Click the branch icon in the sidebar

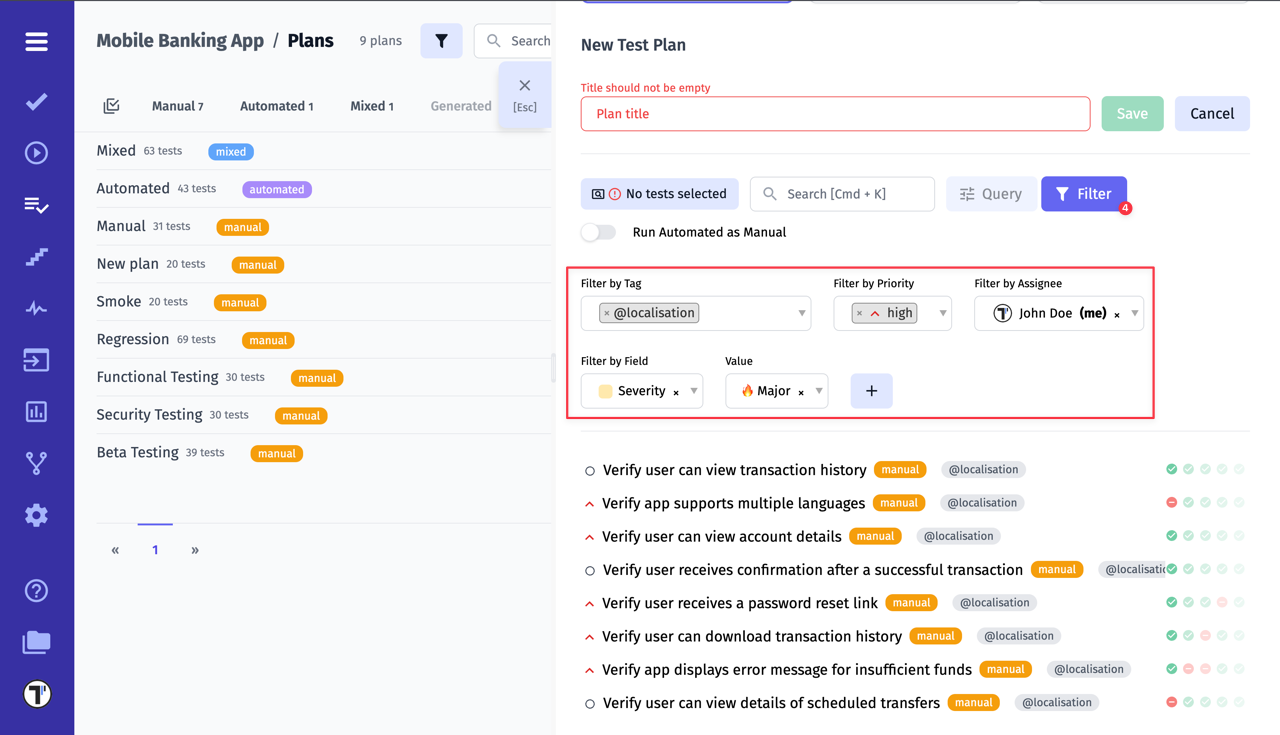tap(36, 463)
